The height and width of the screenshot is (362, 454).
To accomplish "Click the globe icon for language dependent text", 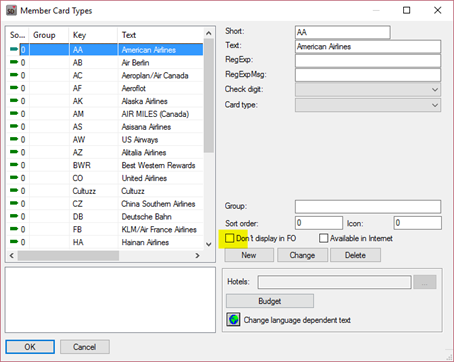I will [234, 320].
